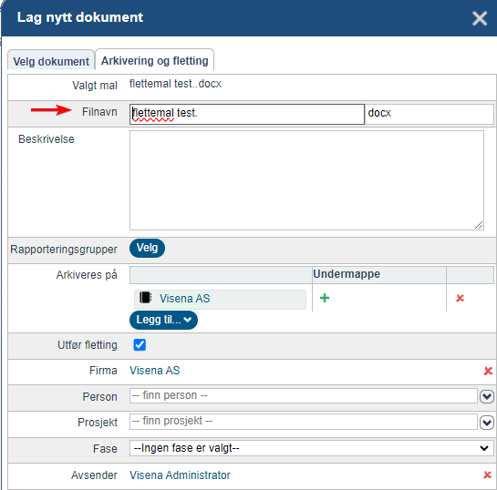Open the Fase select box
The height and width of the screenshot is (490, 497).
311,448
